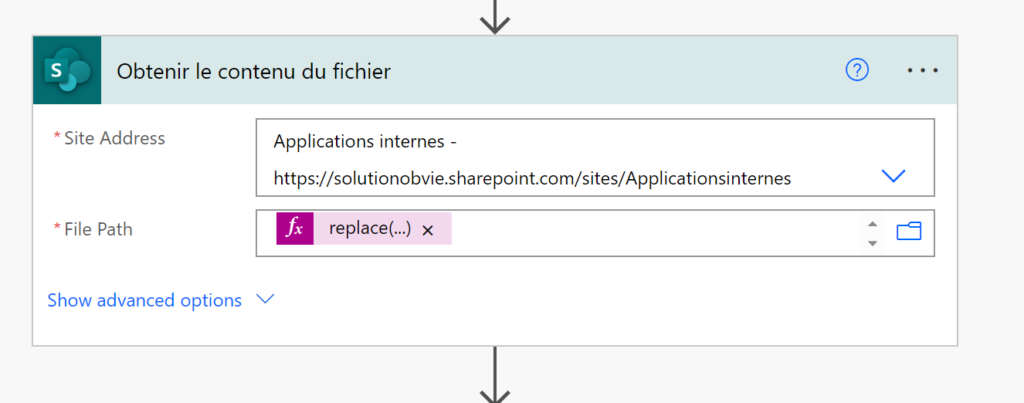
Task: Expand chevron next to Show advanced options
Action: 264,299
